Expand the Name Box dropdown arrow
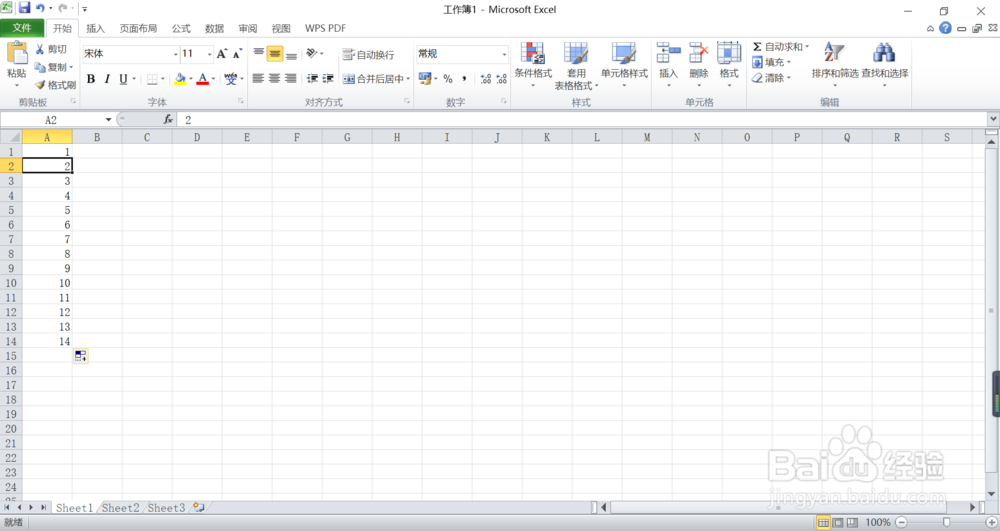Viewport: 1000px width, 531px height. (108, 119)
